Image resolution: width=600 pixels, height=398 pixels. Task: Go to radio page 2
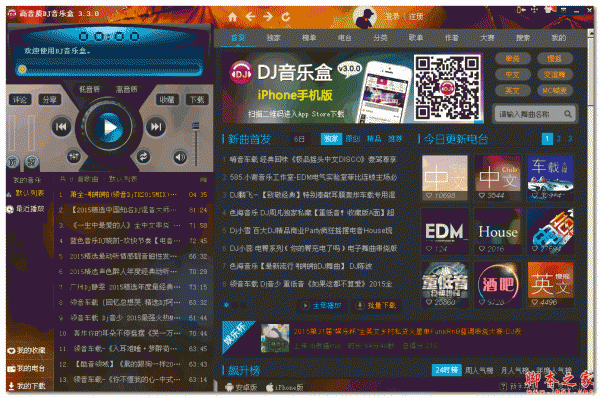click(559, 139)
